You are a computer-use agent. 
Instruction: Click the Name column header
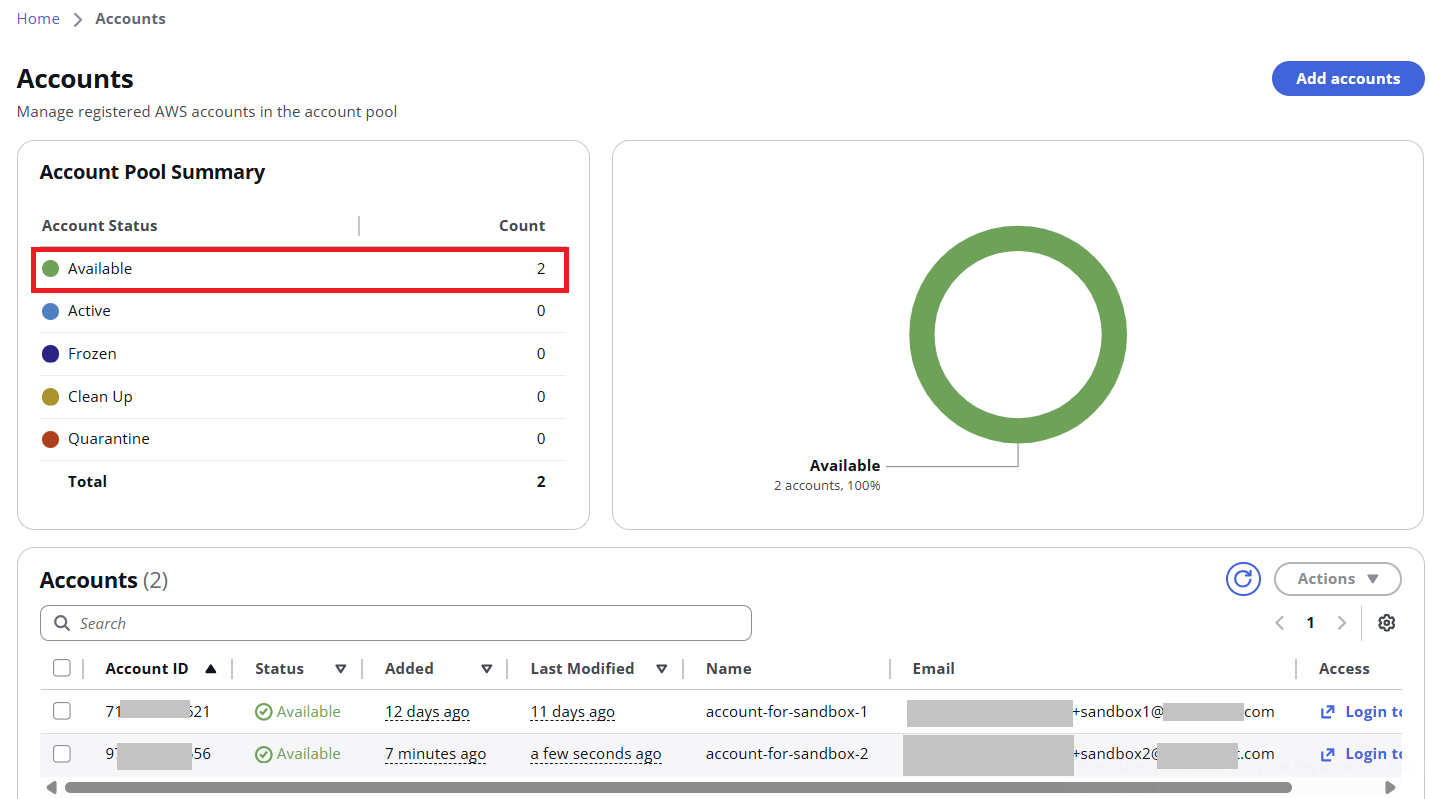[728, 669]
